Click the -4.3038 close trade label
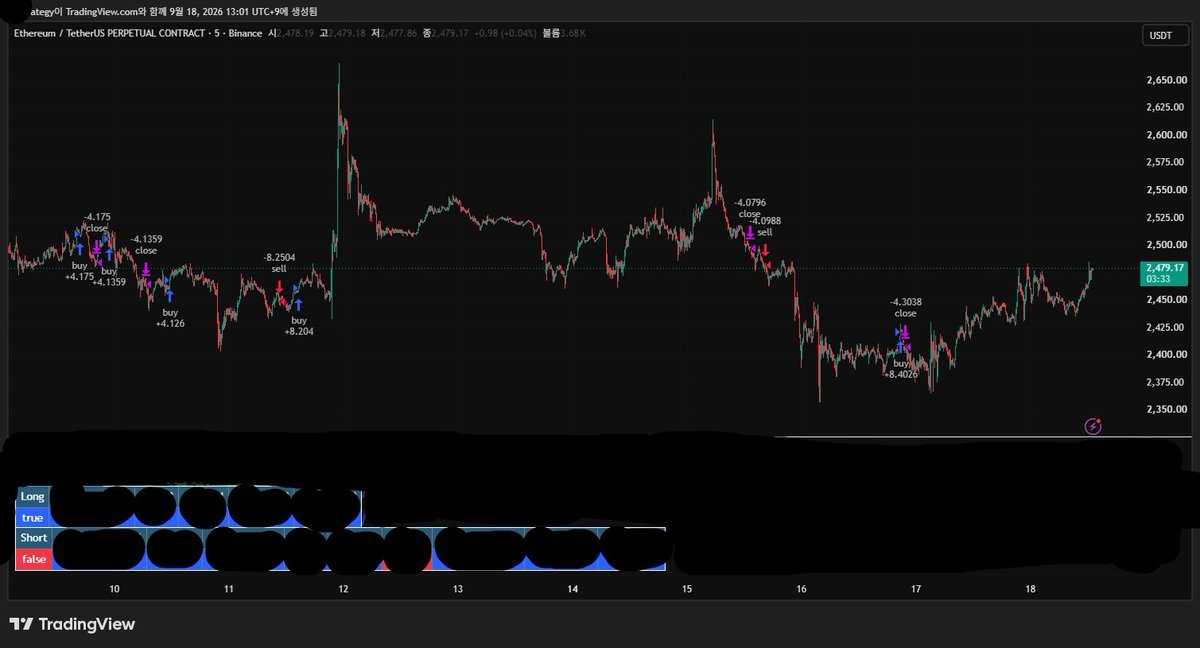 [906, 307]
